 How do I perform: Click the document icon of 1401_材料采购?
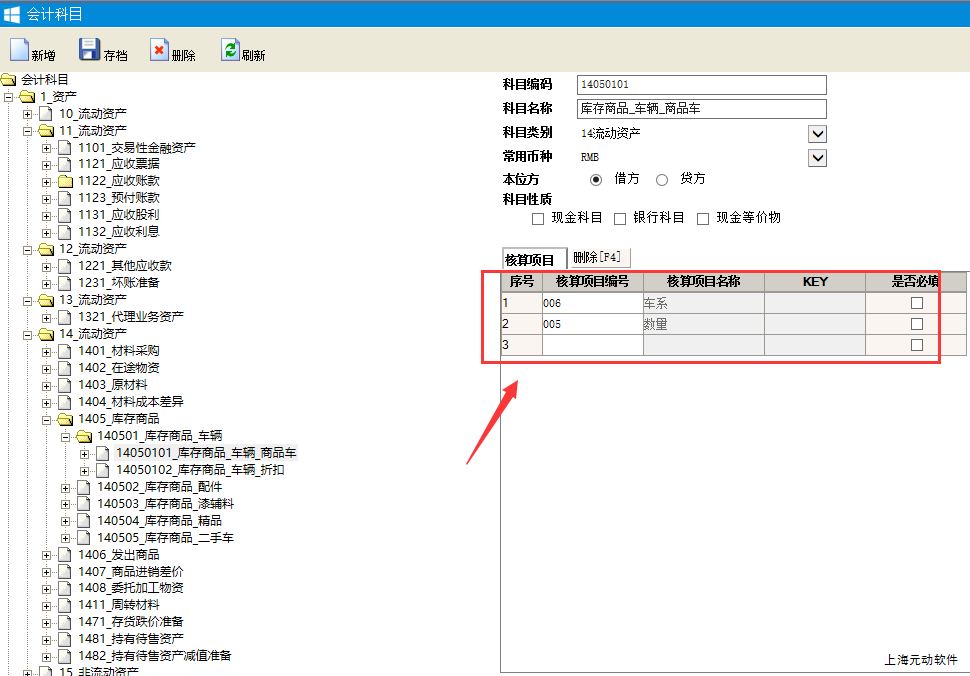(65, 351)
